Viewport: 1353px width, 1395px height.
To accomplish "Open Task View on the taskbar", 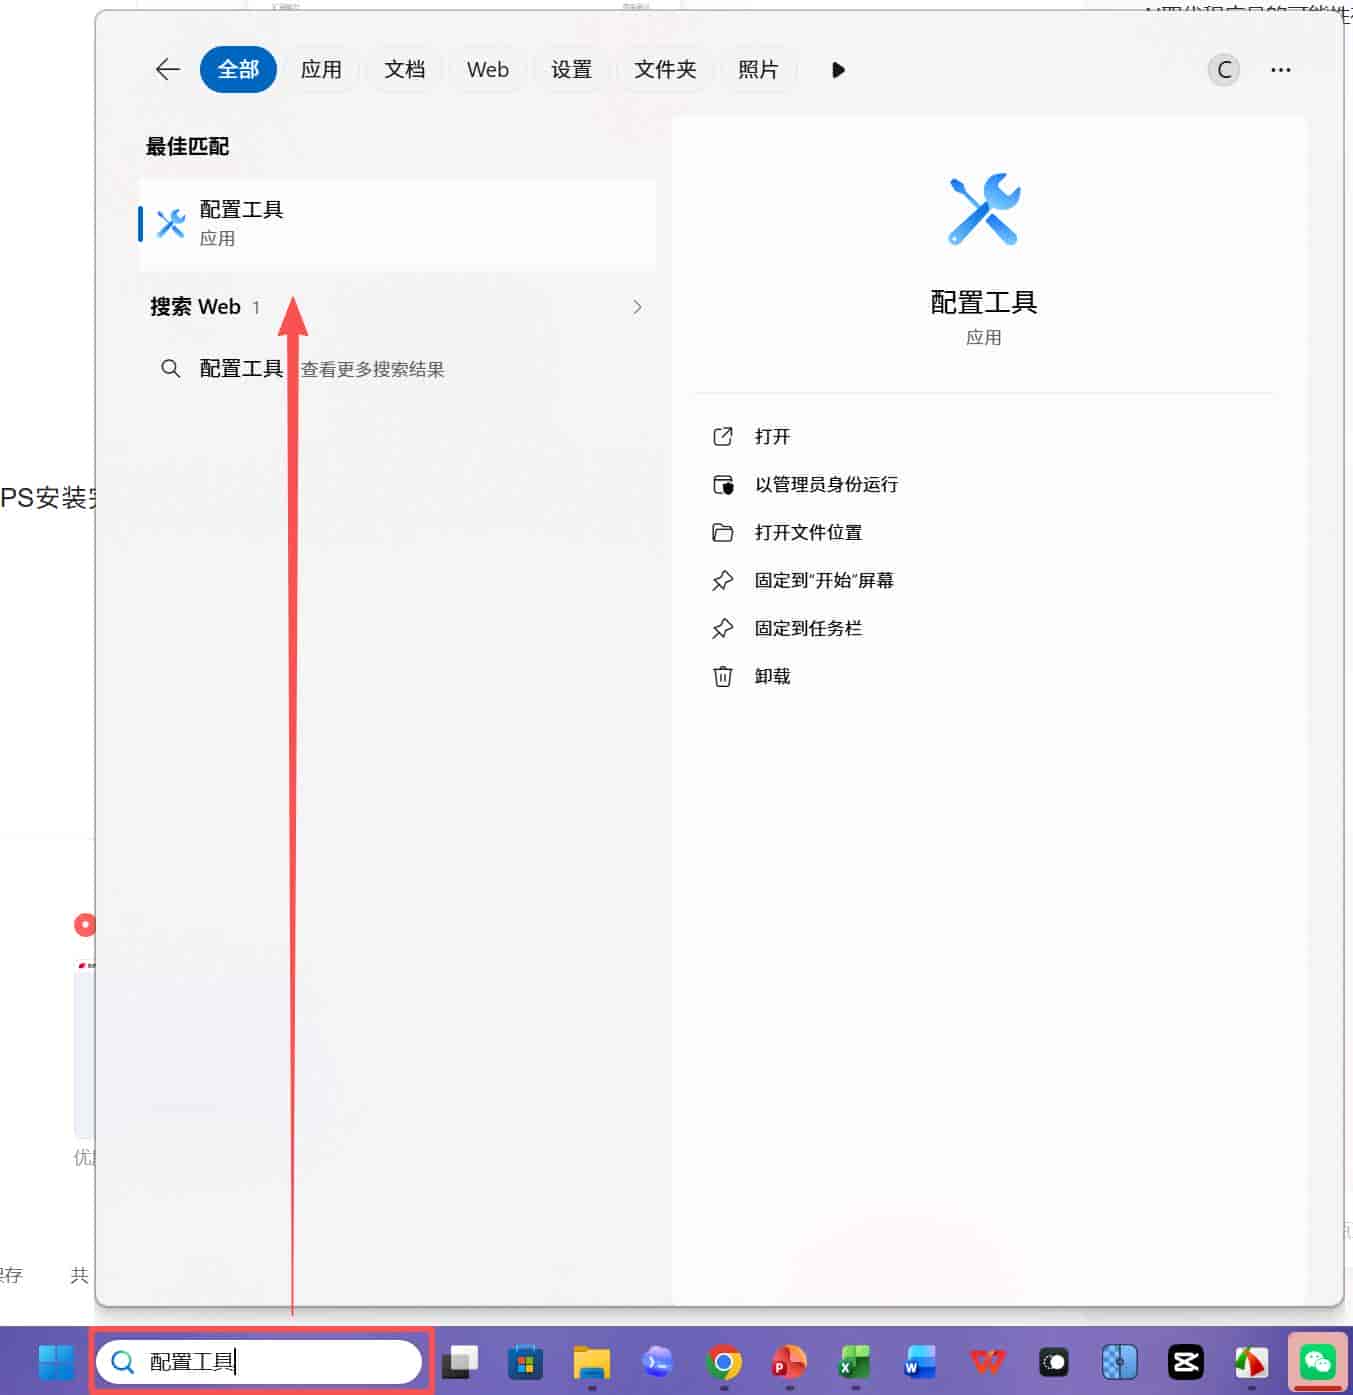I will click(460, 1362).
